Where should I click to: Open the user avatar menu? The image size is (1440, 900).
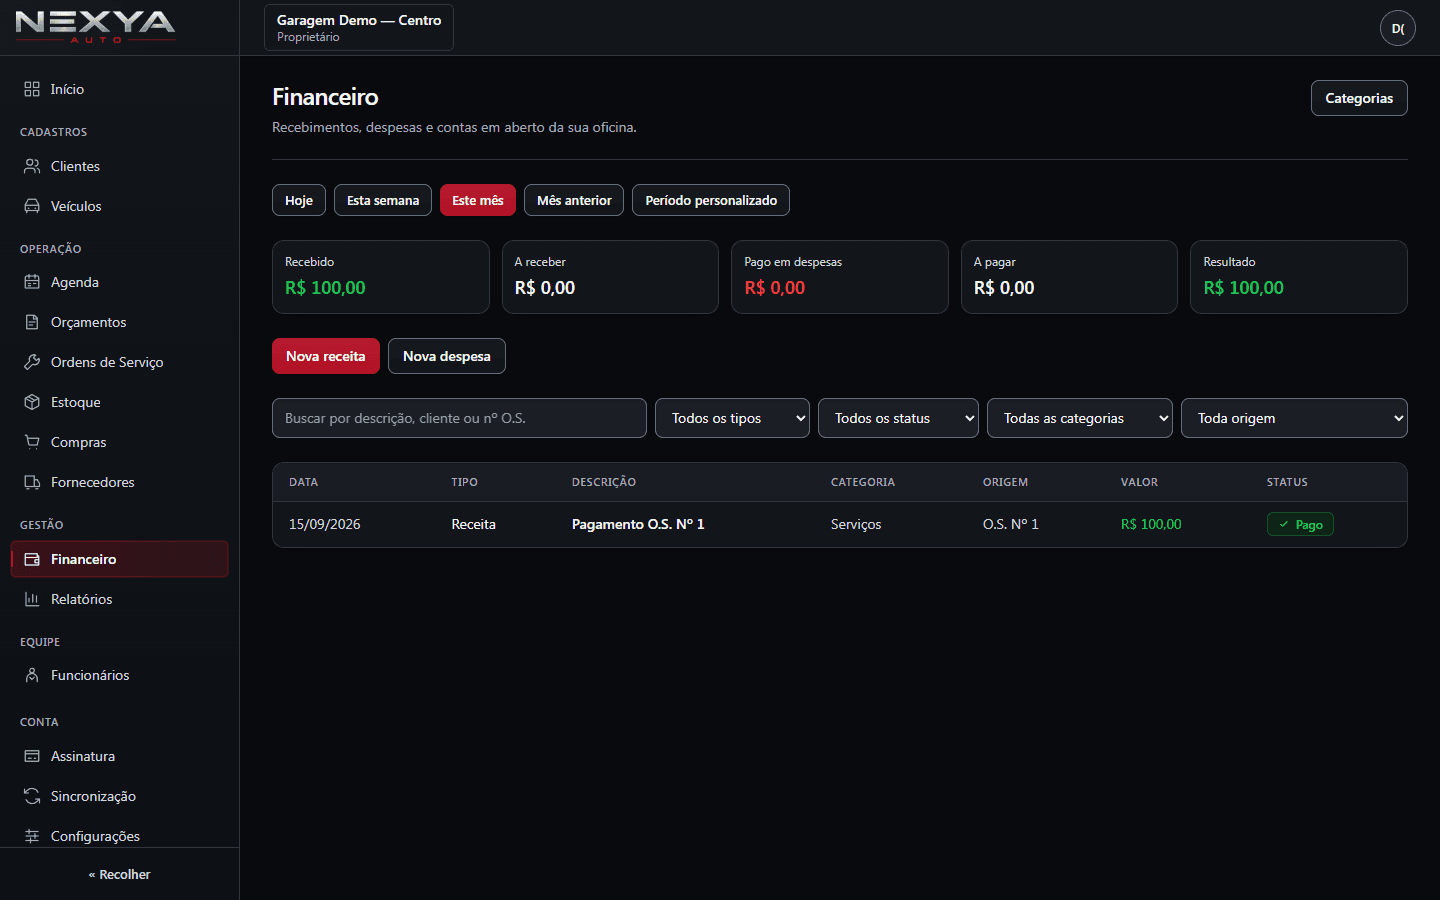pos(1398,28)
